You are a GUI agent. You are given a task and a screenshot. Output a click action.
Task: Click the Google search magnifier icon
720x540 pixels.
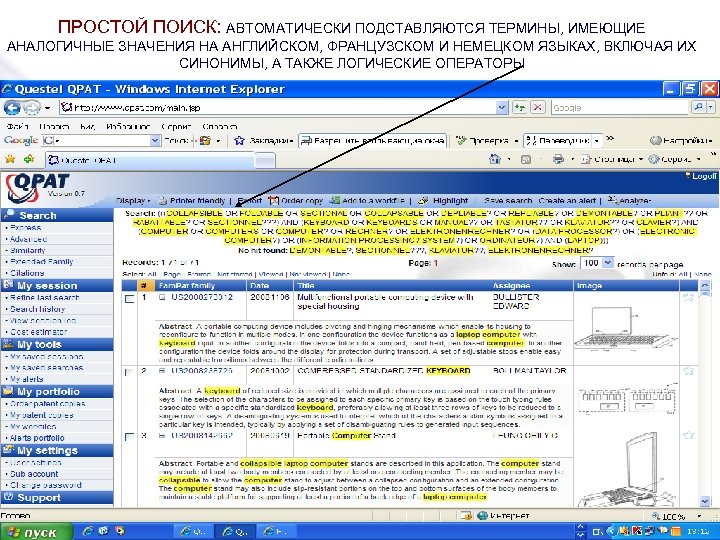pos(698,107)
